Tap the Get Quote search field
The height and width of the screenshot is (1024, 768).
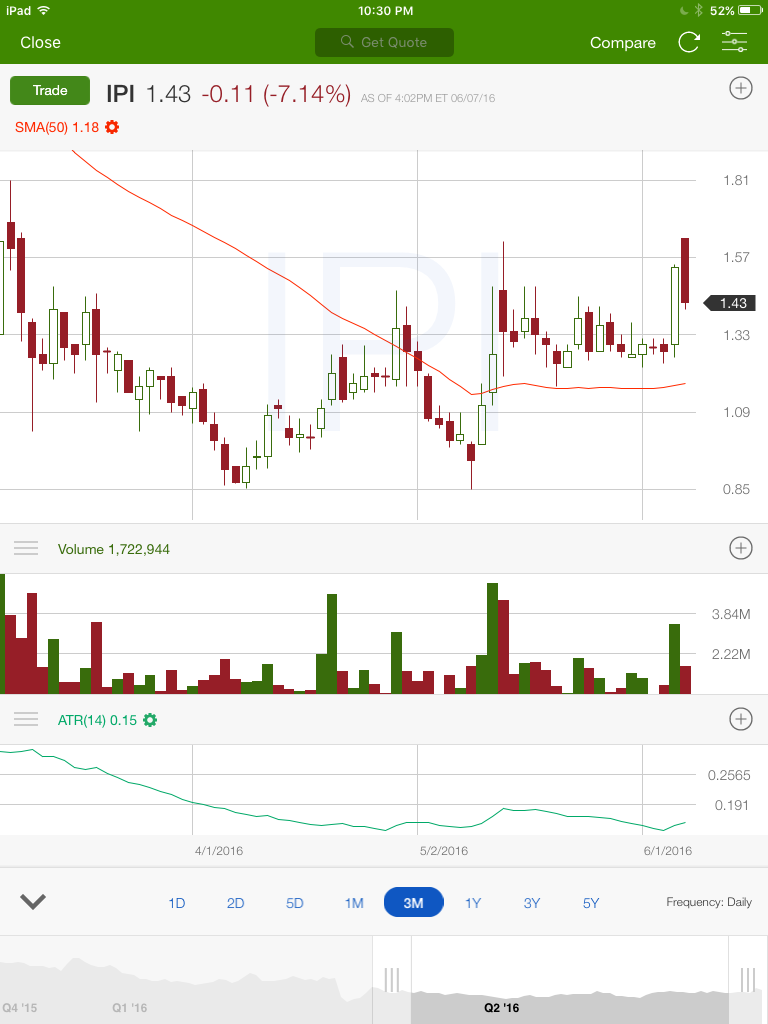[384, 42]
